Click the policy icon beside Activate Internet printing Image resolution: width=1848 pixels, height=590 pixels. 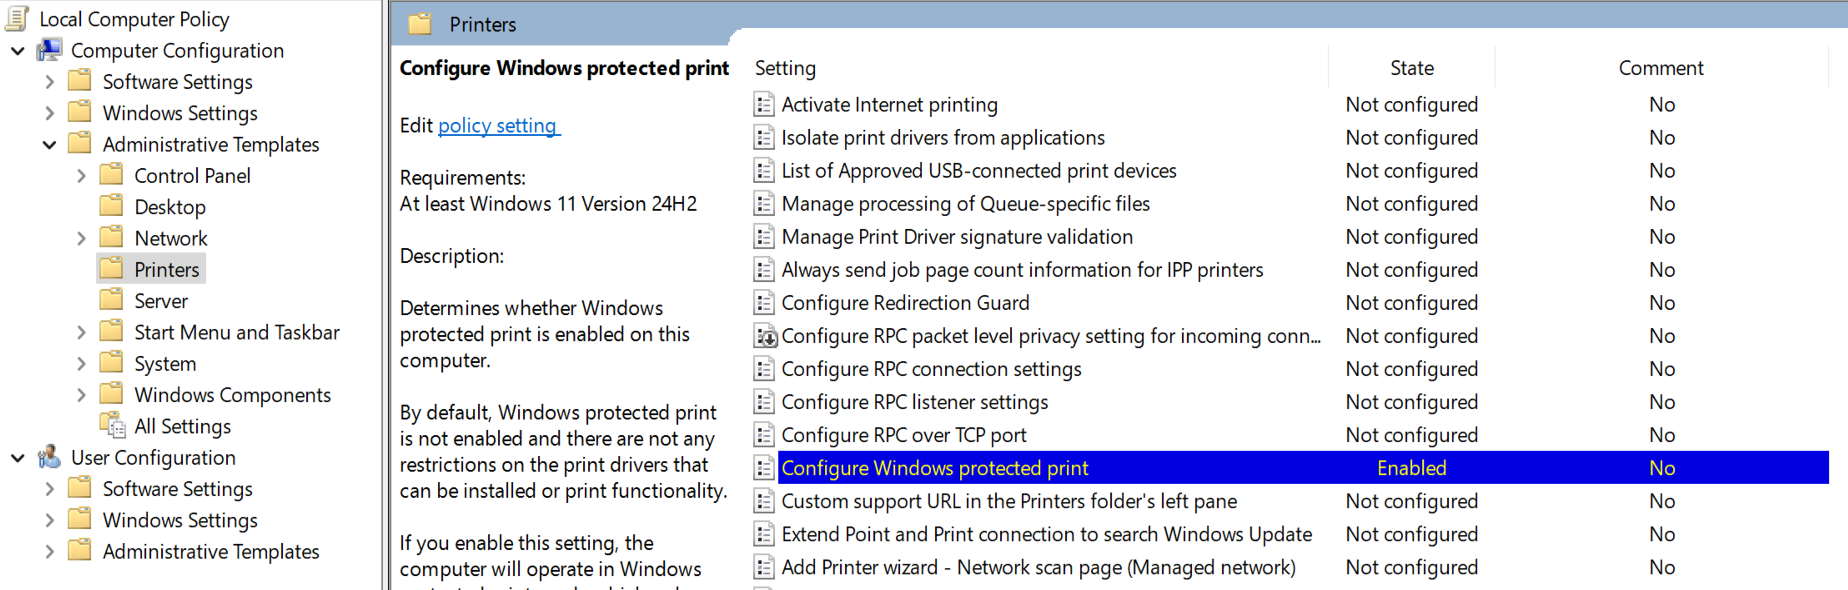coord(764,105)
